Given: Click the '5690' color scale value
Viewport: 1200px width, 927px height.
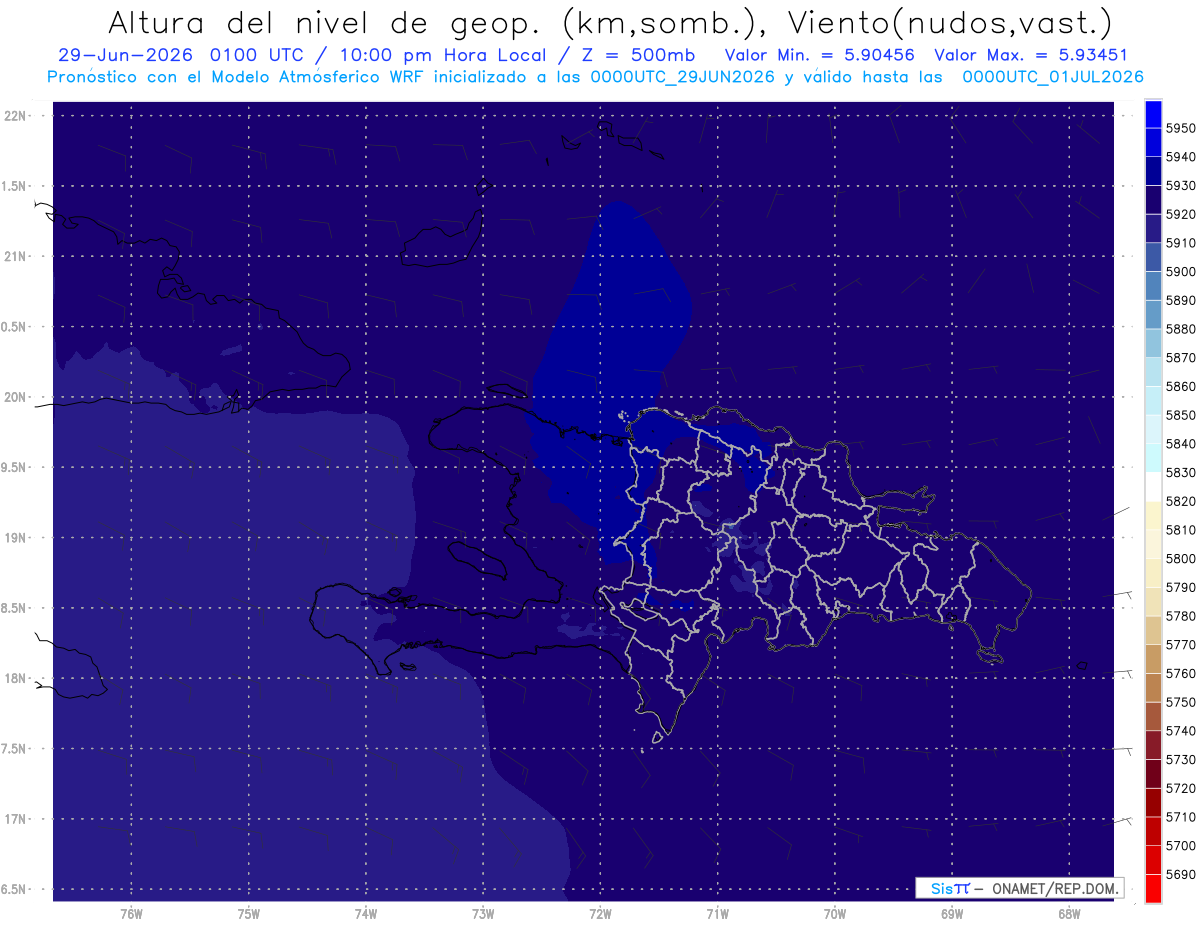Looking at the screenshot, I should click(x=1181, y=875).
